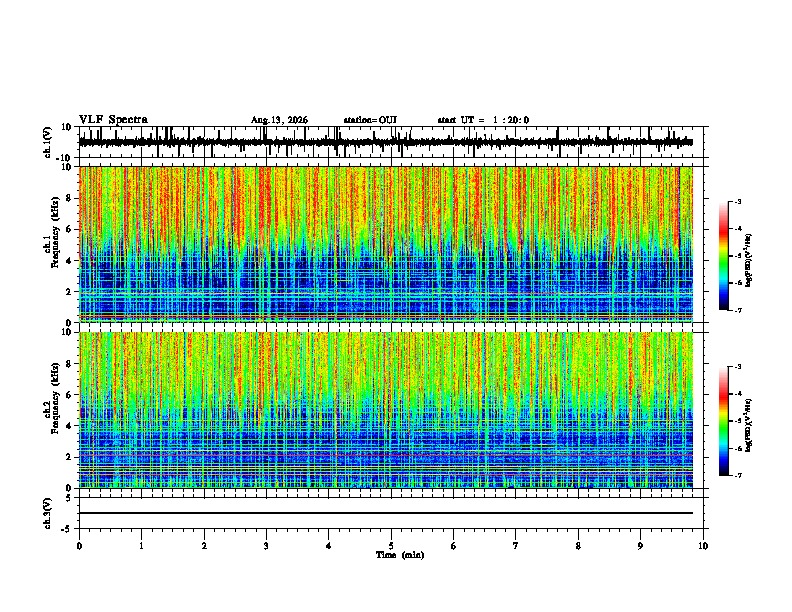
Task: Click the "-7" label on ch.2 colorbar
Action: pyautogui.click(x=737, y=476)
